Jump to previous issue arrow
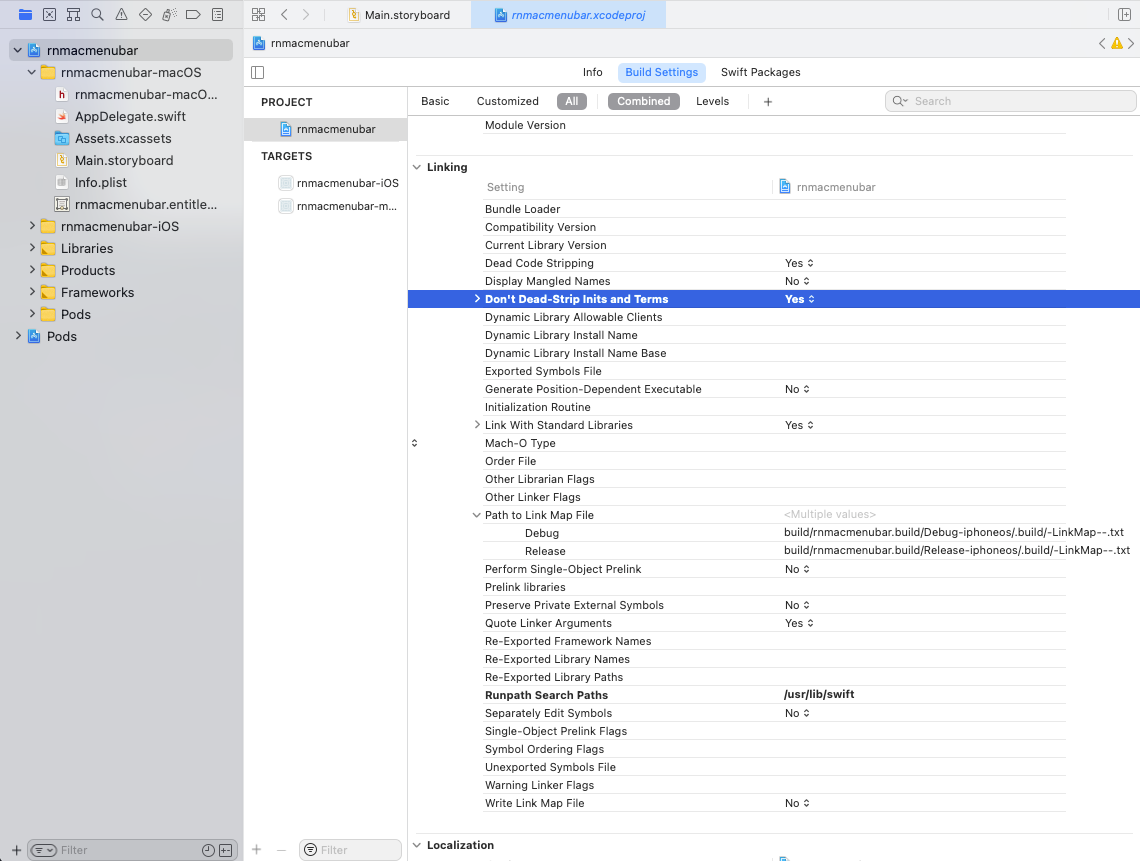Image resolution: width=1140 pixels, height=861 pixels. tap(1102, 44)
